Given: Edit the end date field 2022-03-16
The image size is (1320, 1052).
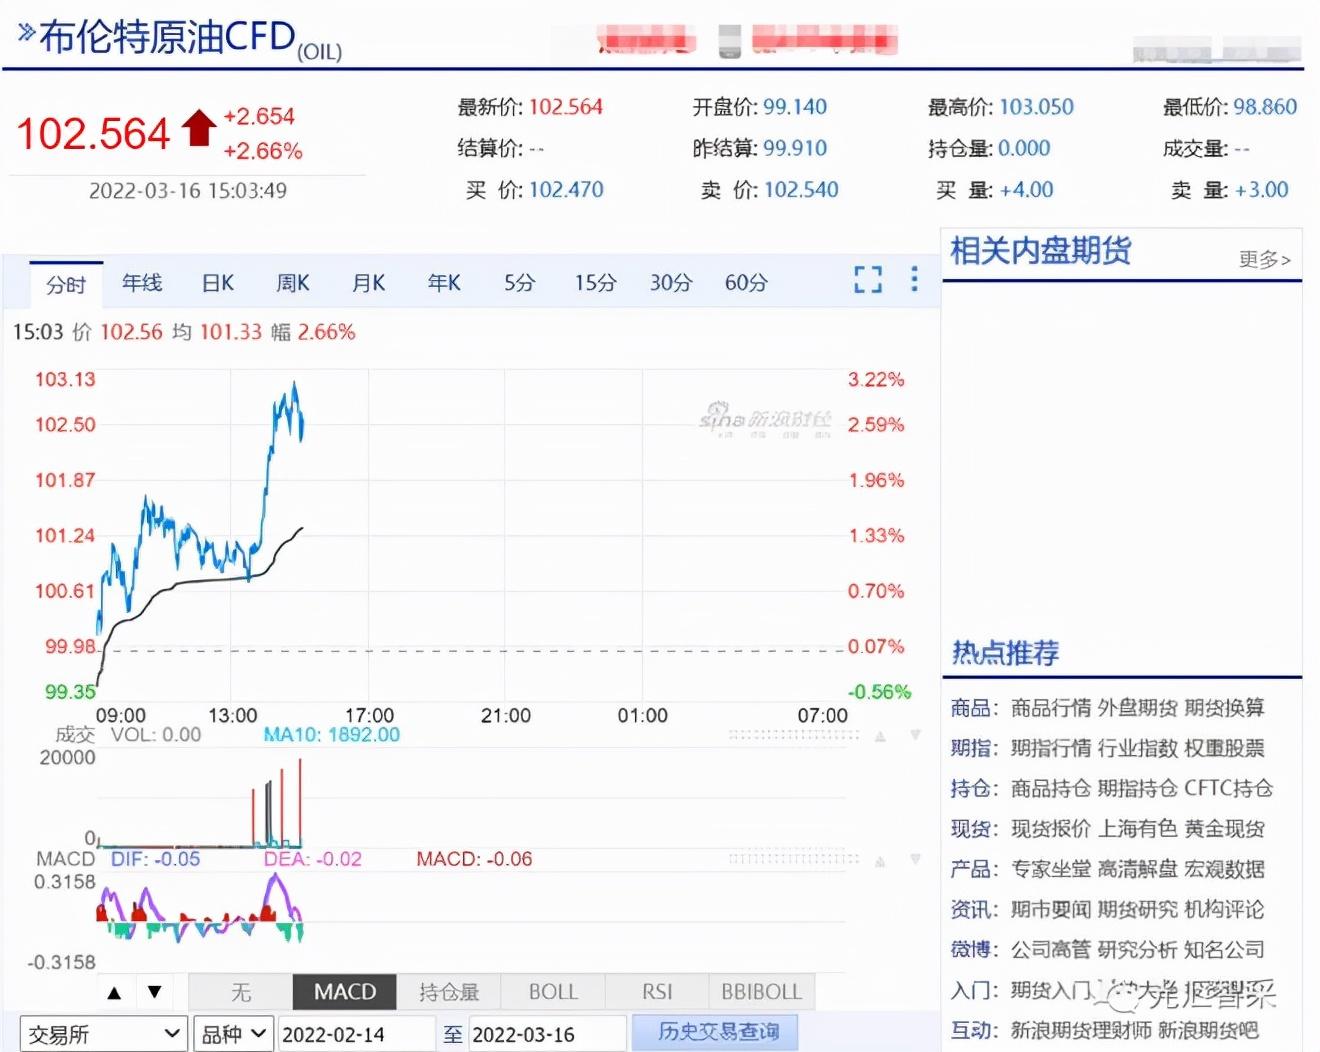Looking at the screenshot, I should point(547,1034).
